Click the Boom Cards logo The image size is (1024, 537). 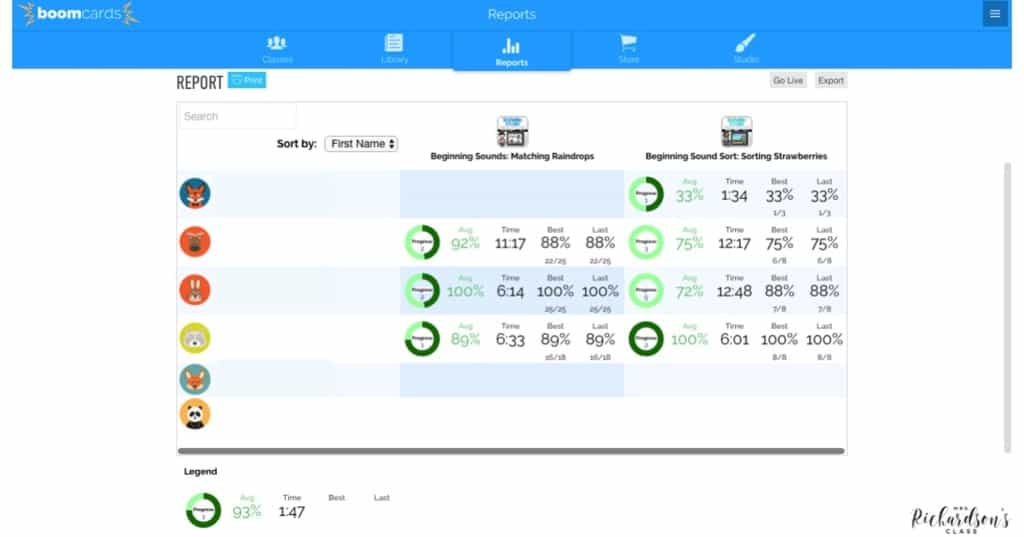pos(79,14)
